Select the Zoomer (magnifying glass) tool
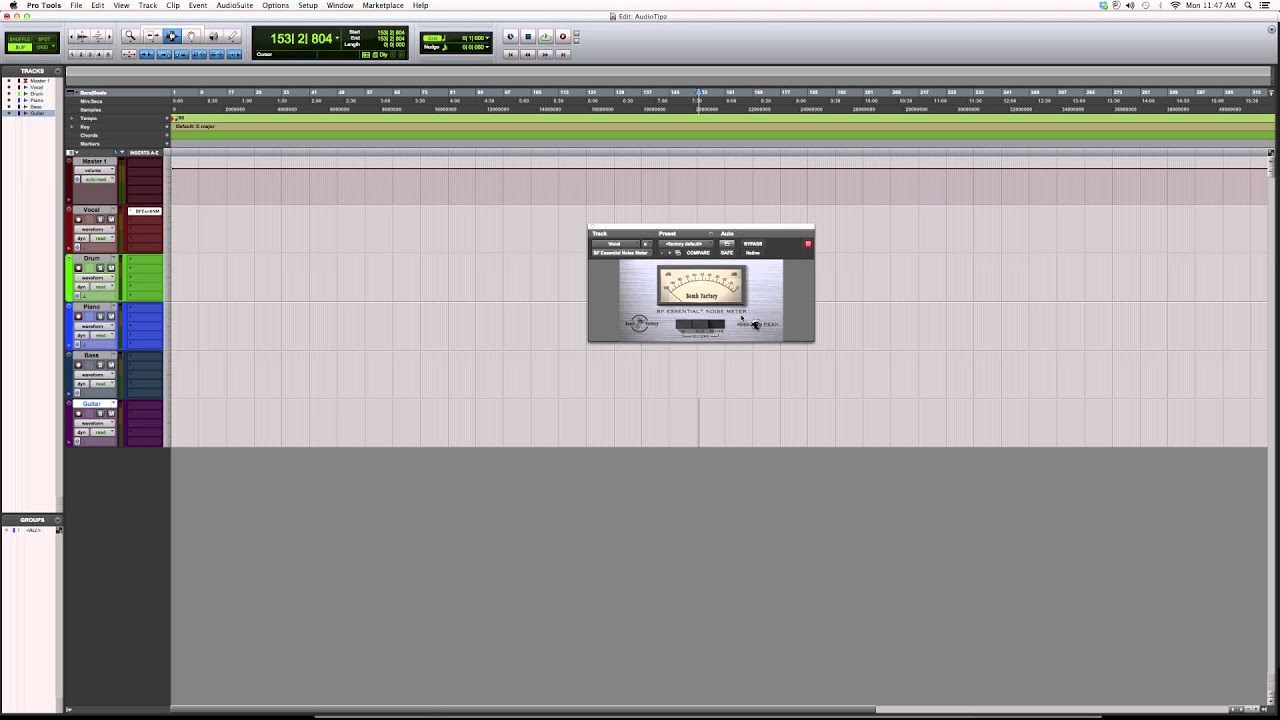This screenshot has width=1280, height=720. pyautogui.click(x=130, y=36)
